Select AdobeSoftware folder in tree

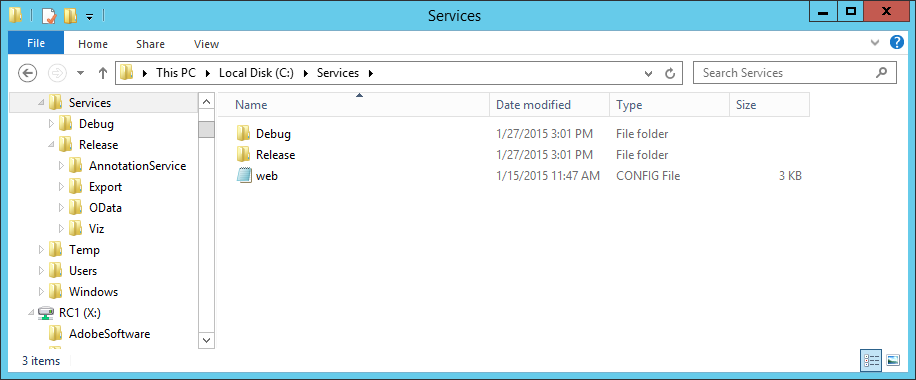[109, 334]
